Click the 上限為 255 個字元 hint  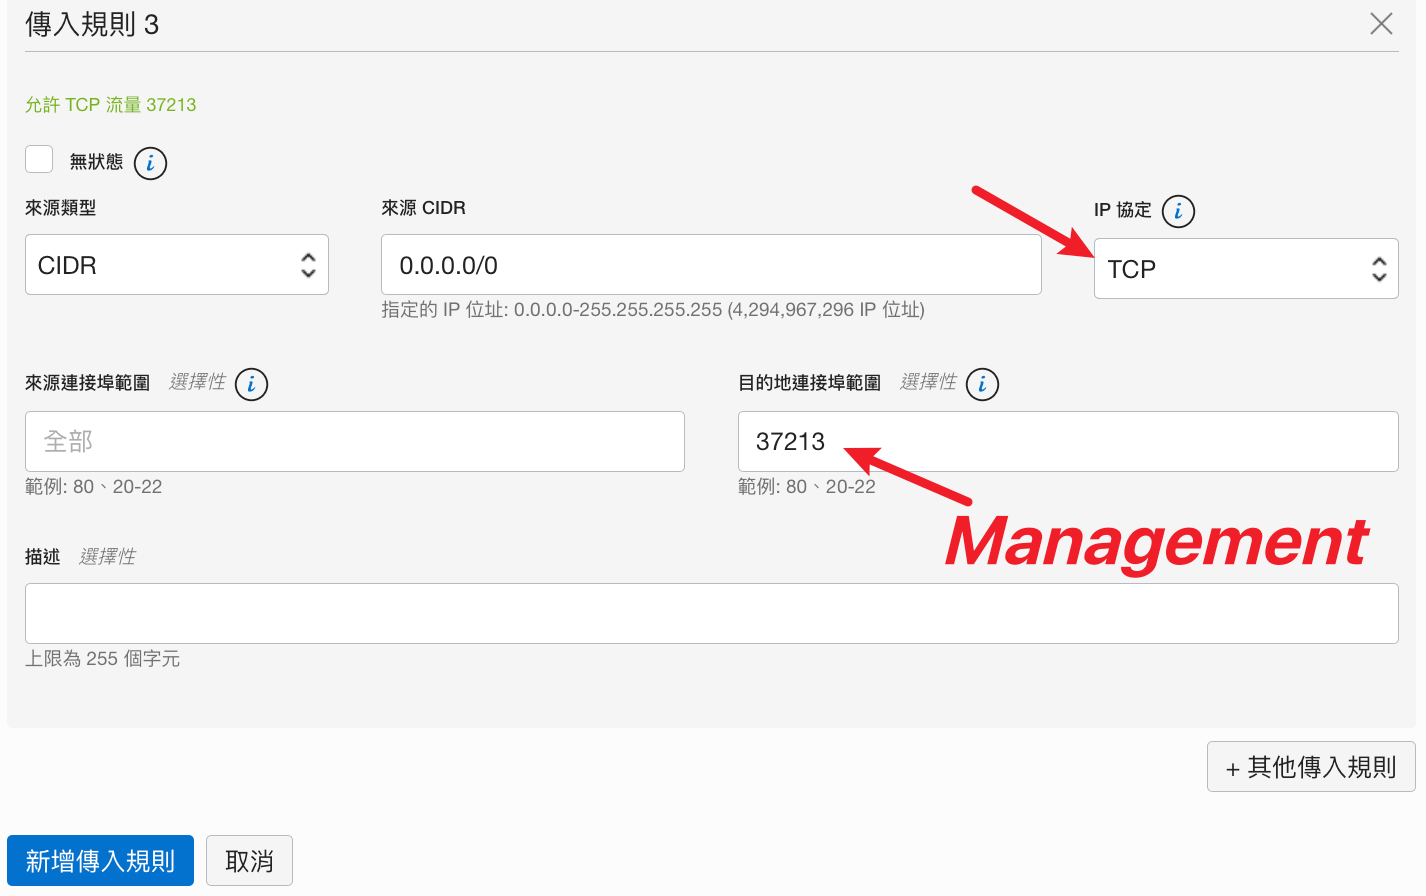coord(103,659)
